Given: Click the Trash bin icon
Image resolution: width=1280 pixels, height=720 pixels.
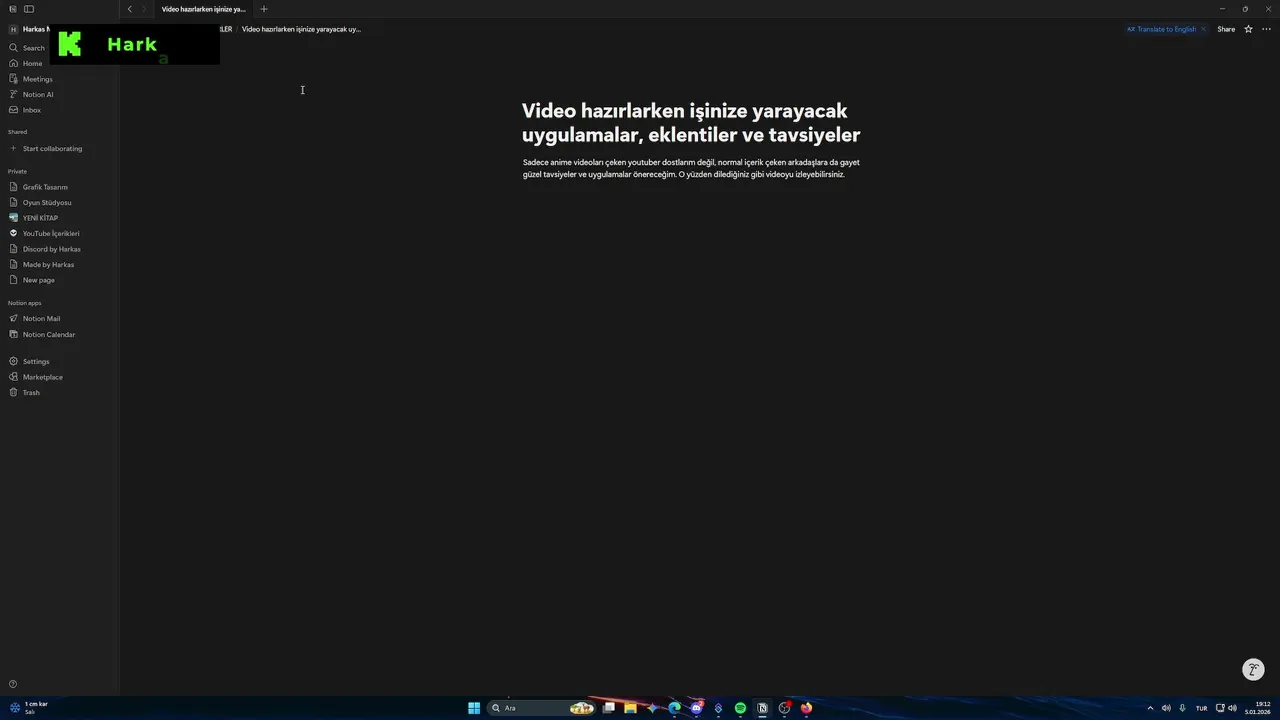Looking at the screenshot, I should (13, 393).
